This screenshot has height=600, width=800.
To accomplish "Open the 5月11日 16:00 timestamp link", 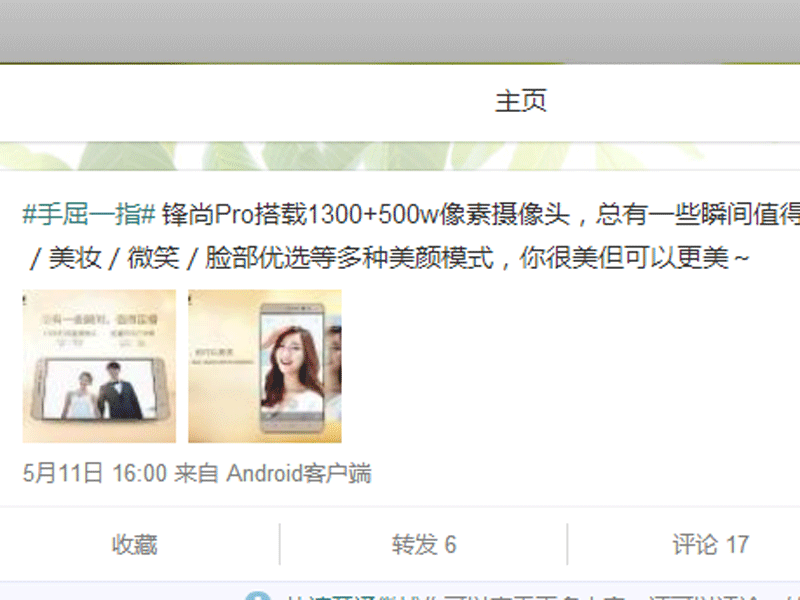I will click(95, 473).
